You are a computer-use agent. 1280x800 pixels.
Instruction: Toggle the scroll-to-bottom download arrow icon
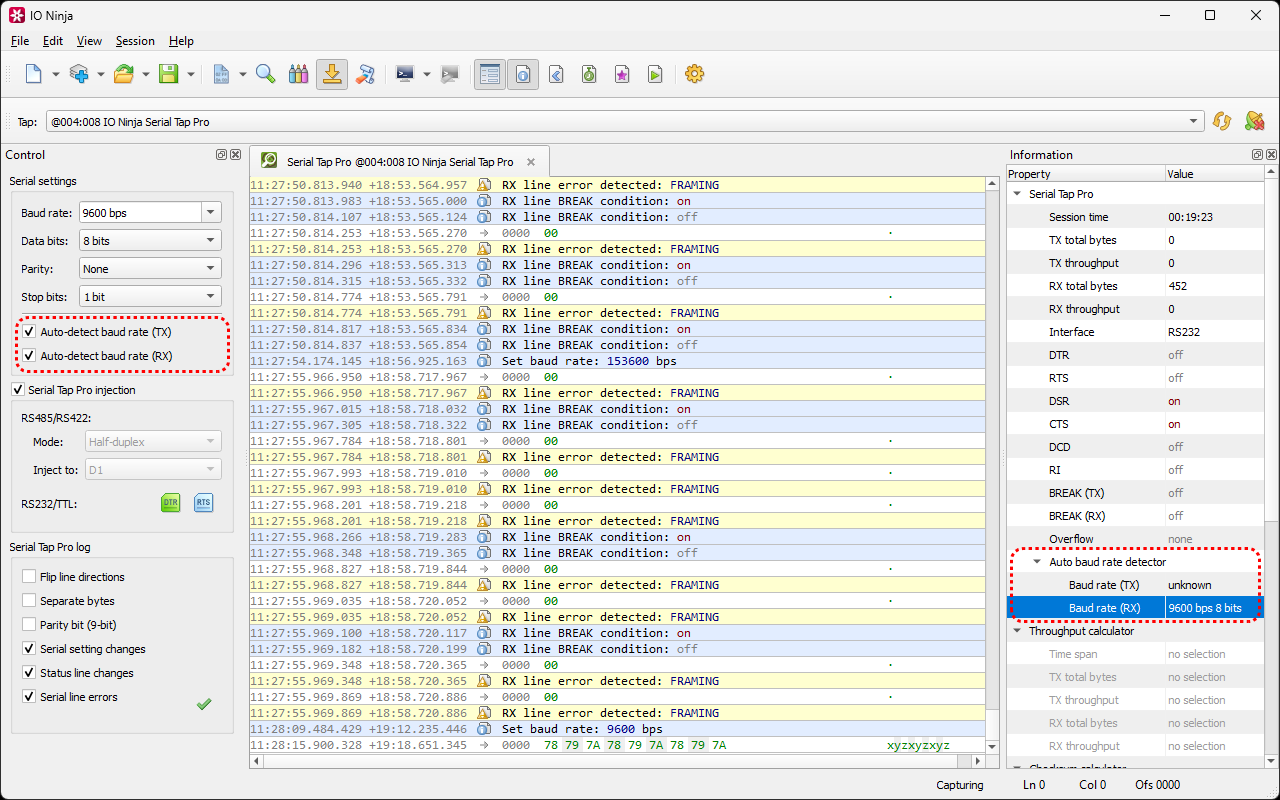332,74
